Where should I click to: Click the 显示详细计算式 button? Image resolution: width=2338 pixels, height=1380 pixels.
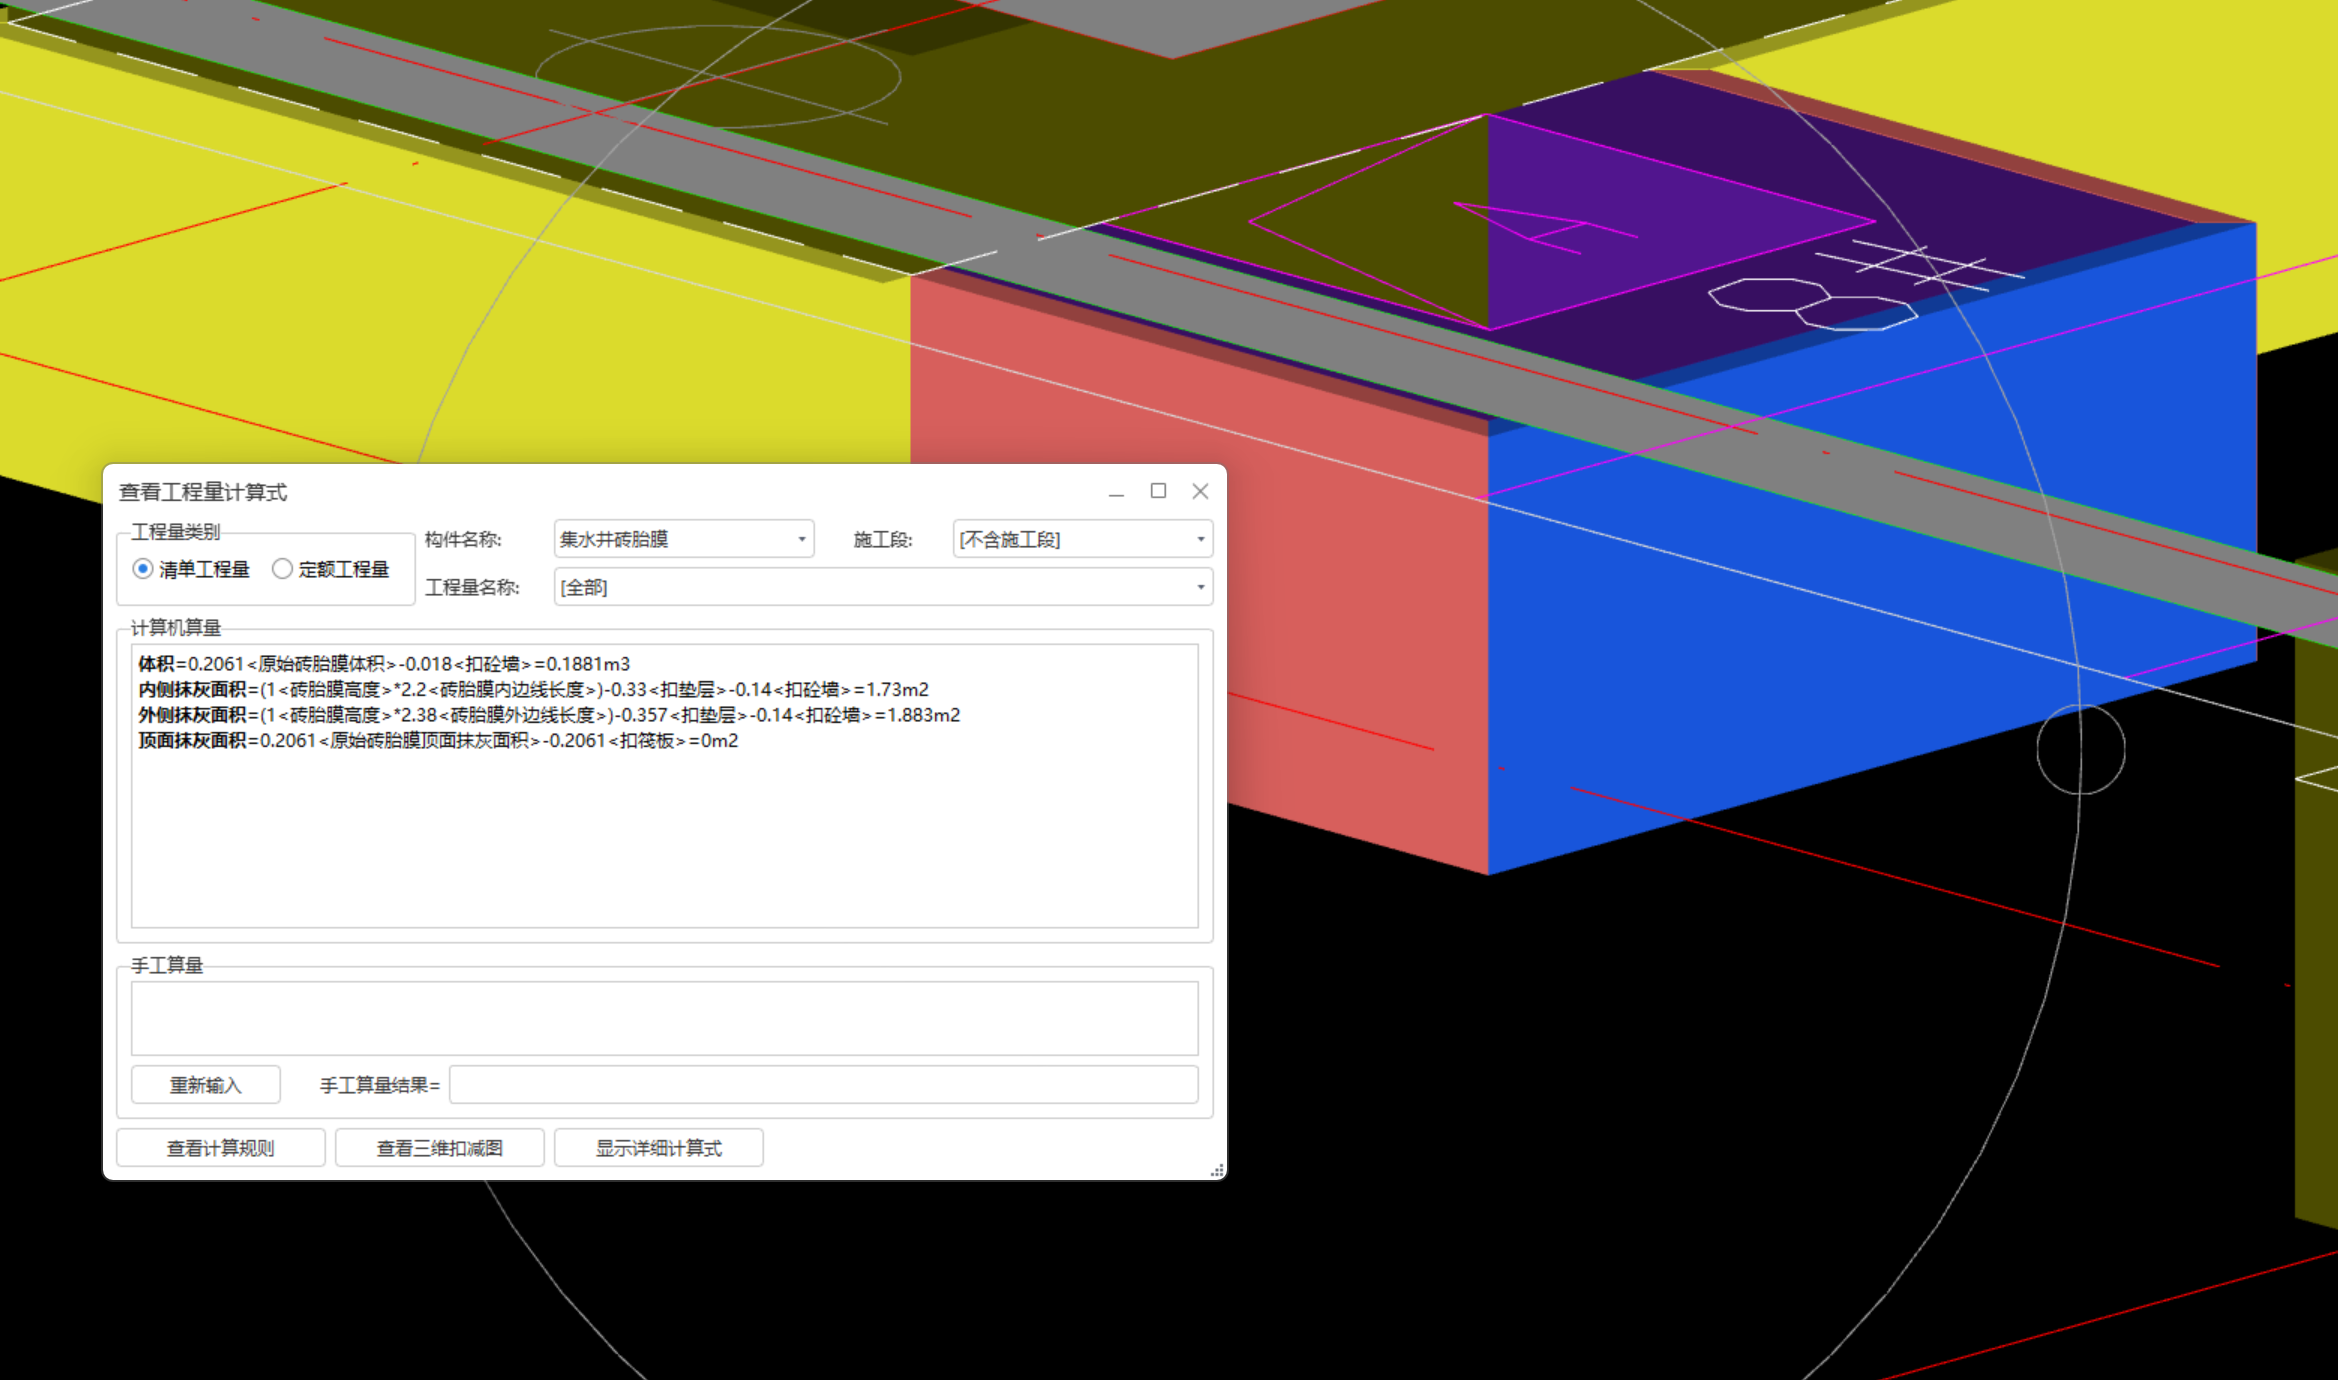[x=658, y=1148]
